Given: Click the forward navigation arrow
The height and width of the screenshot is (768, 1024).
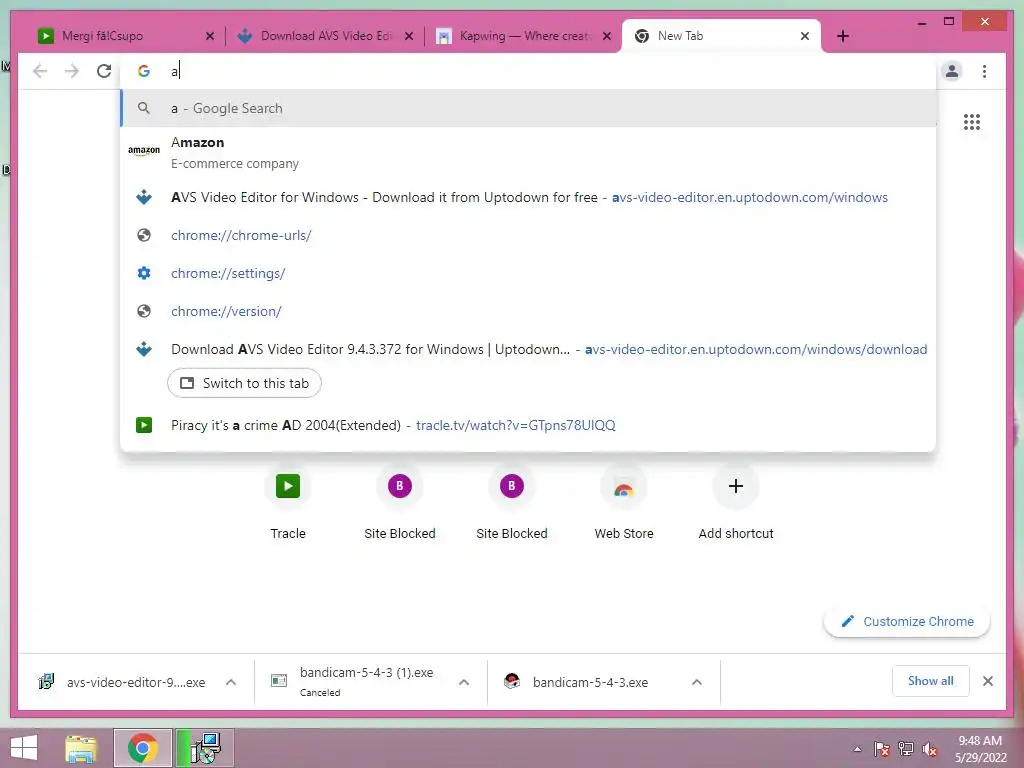Looking at the screenshot, I should pos(72,71).
